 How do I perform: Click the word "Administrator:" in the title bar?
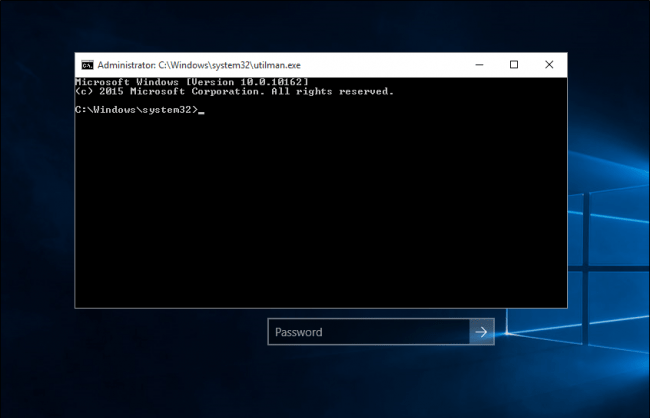[x=126, y=65]
